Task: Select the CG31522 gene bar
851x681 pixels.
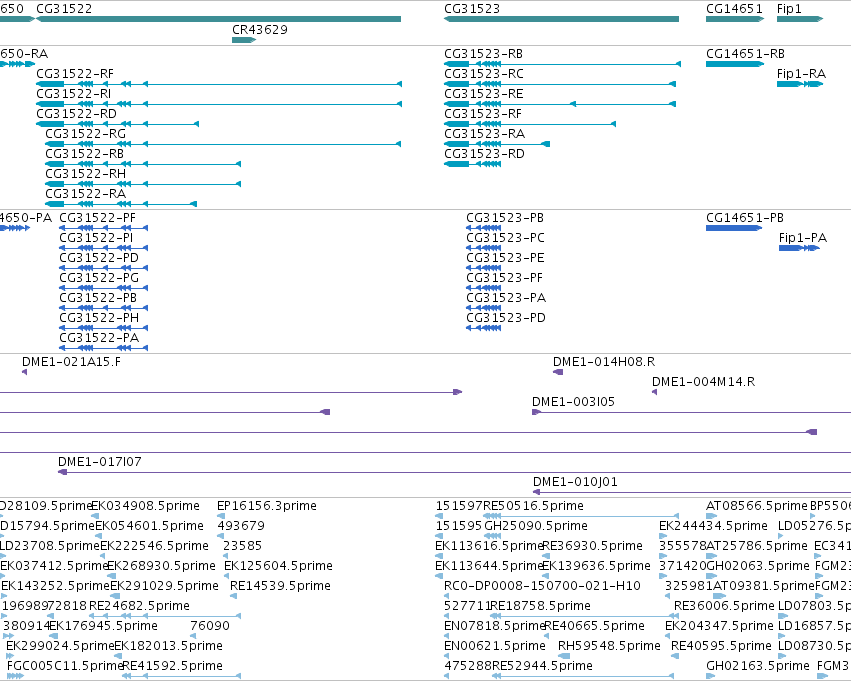Action: (x=218, y=19)
